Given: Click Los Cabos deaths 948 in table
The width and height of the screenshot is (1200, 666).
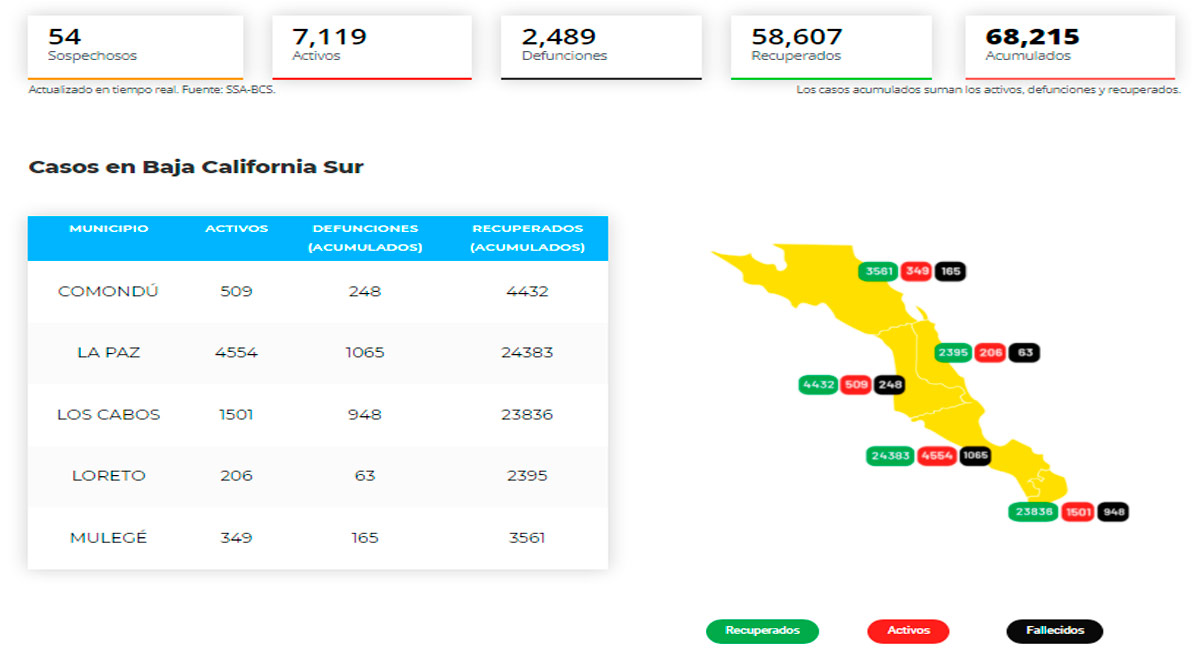Looking at the screenshot, I should pos(365,415).
